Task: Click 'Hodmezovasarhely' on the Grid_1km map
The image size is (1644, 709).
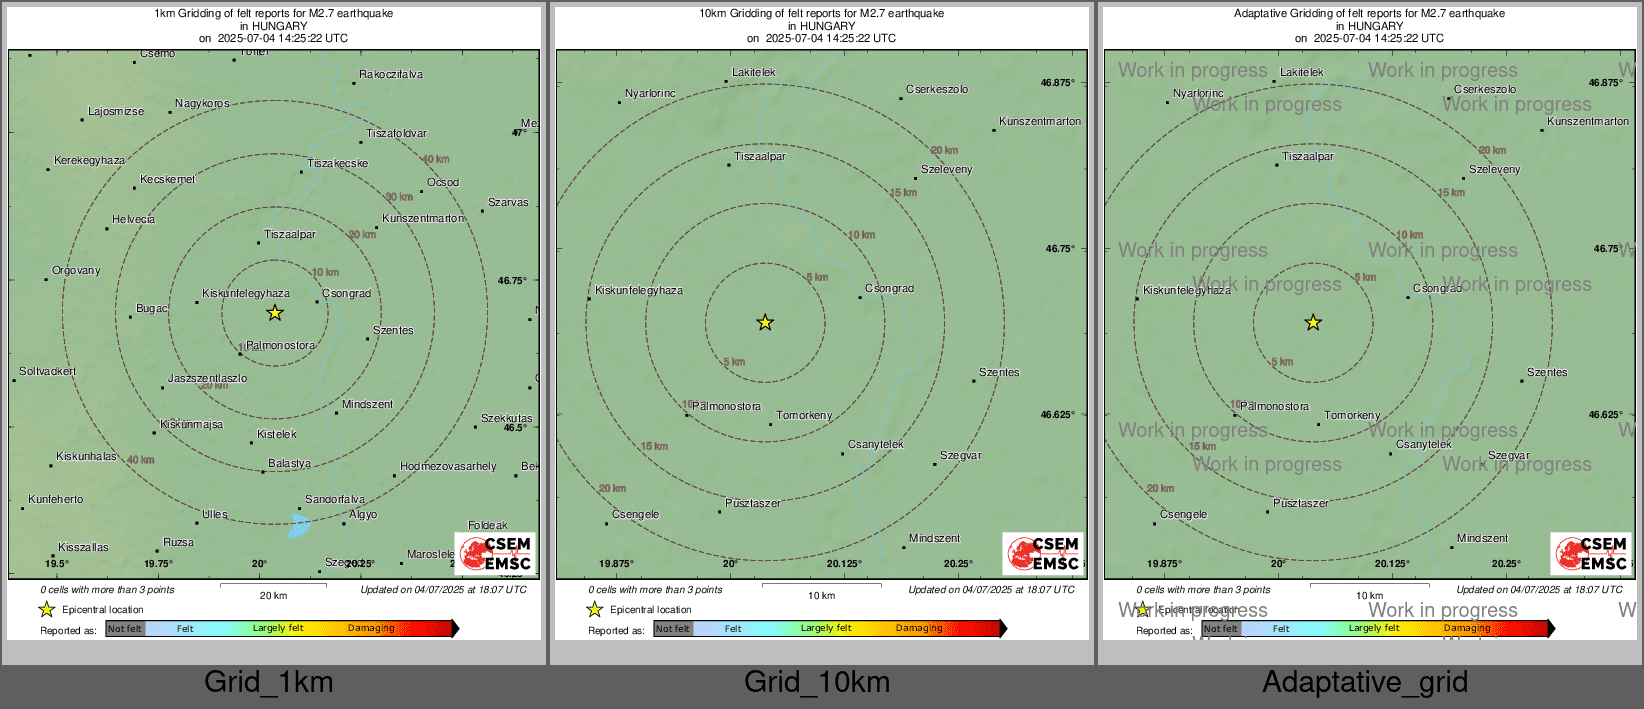Action: [x=448, y=467]
